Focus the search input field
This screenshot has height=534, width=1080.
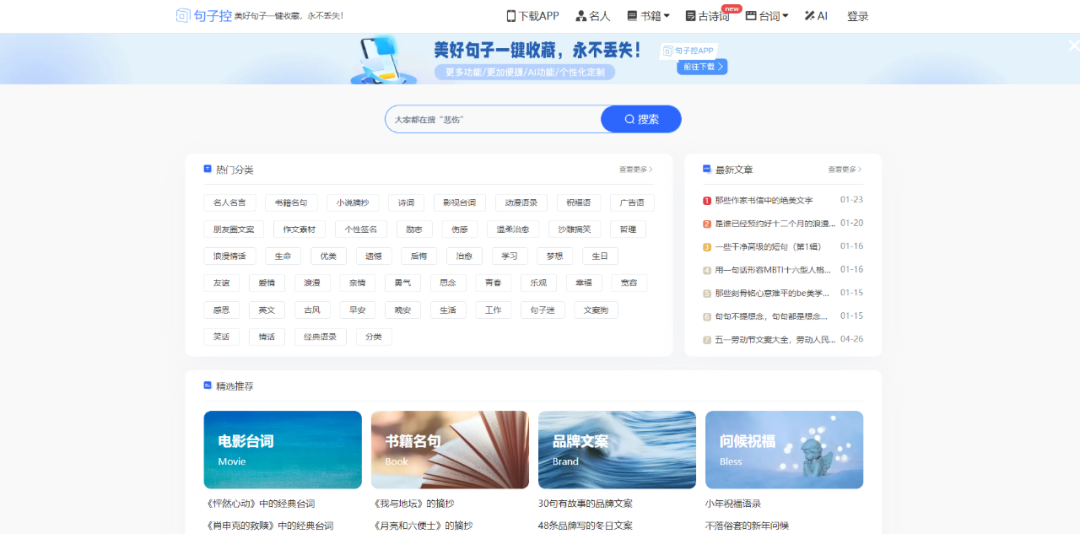[x=493, y=119]
